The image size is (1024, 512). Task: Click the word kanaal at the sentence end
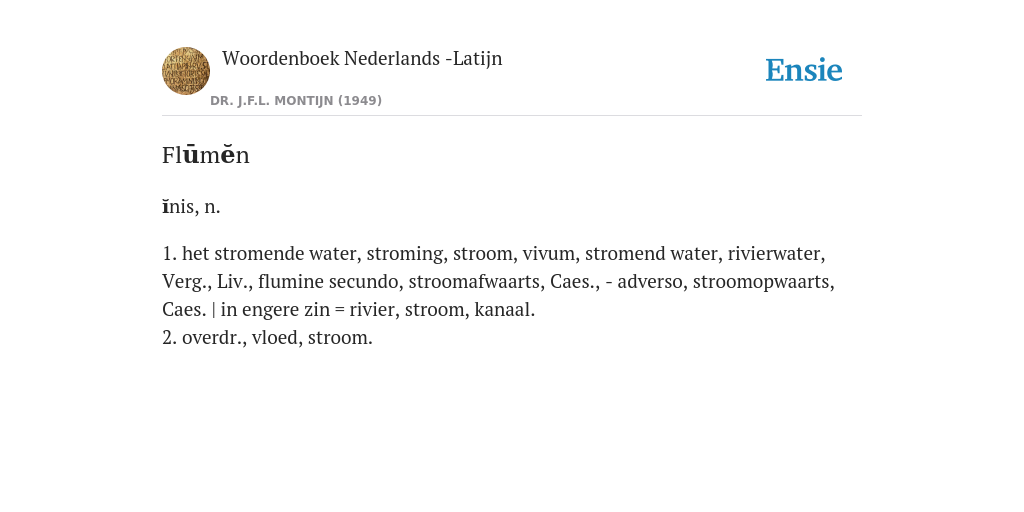(502, 310)
